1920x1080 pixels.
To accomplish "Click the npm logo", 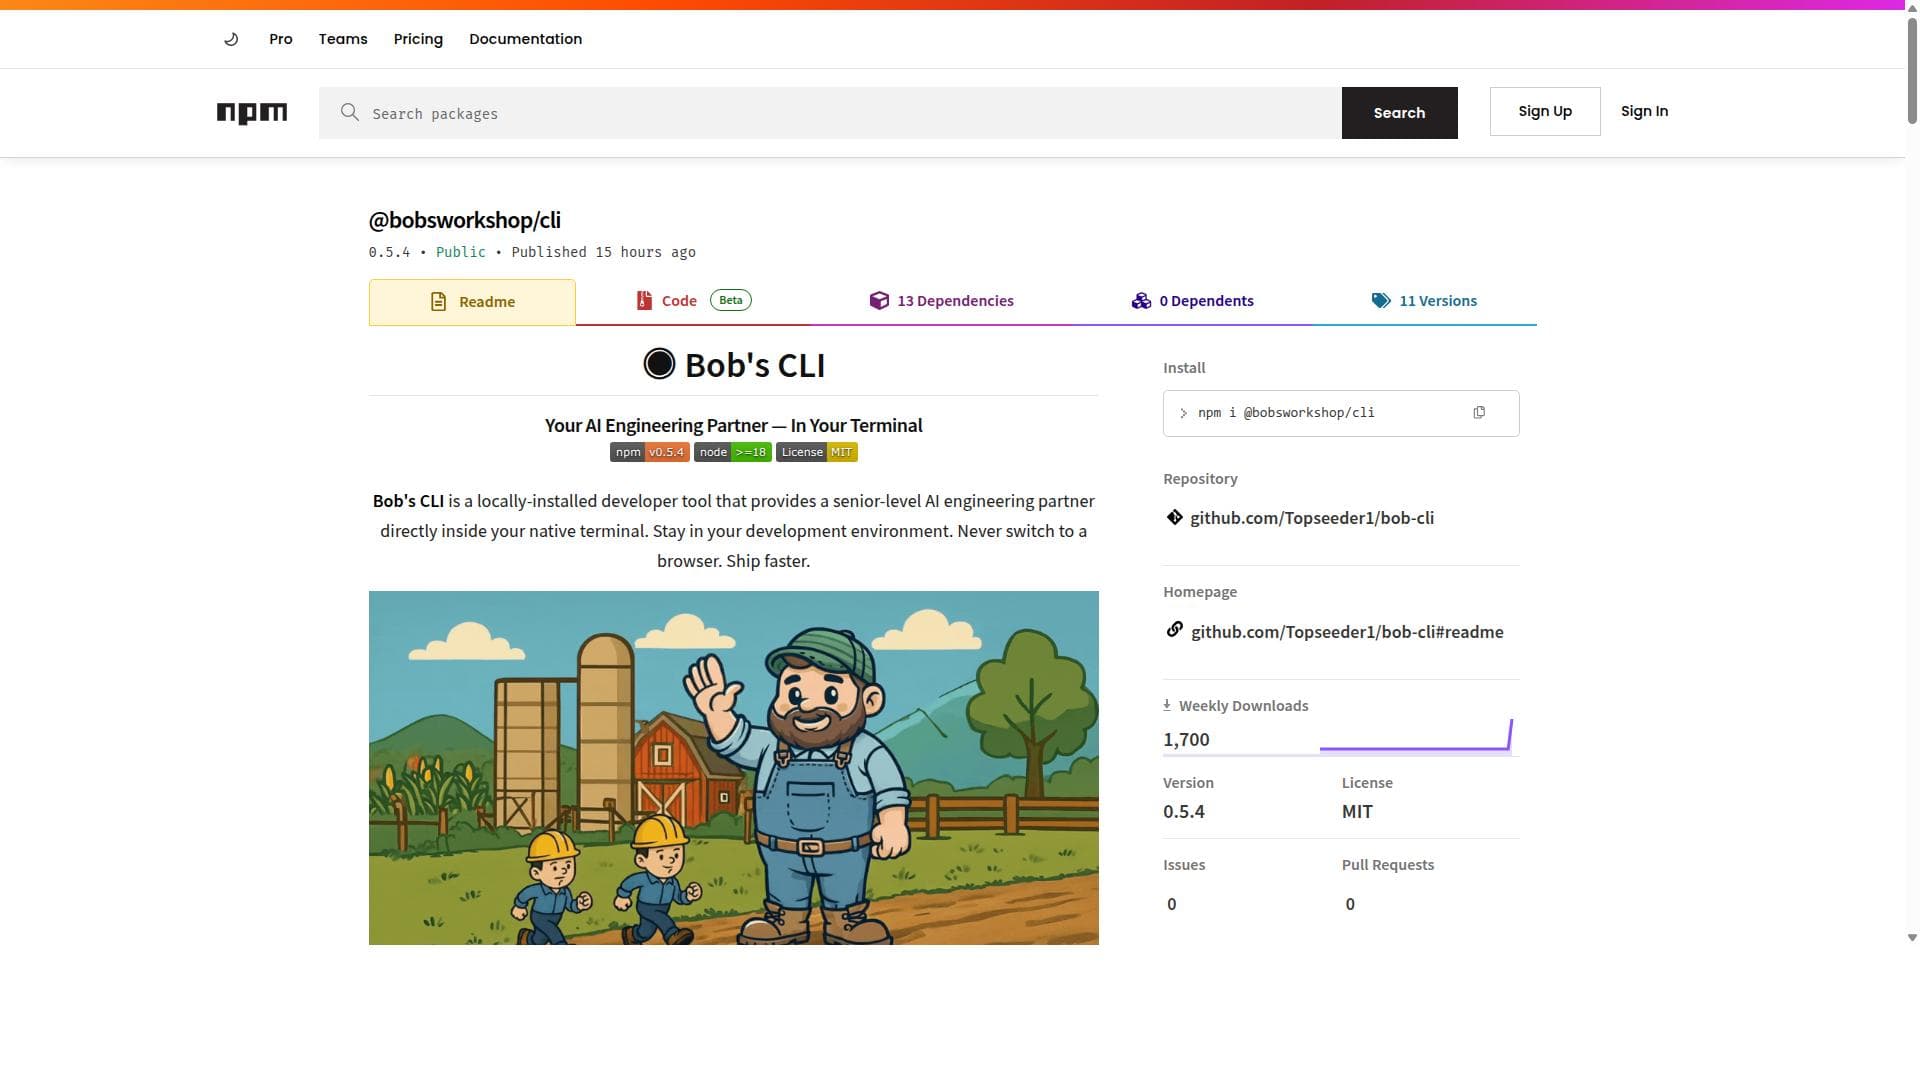I will [252, 113].
